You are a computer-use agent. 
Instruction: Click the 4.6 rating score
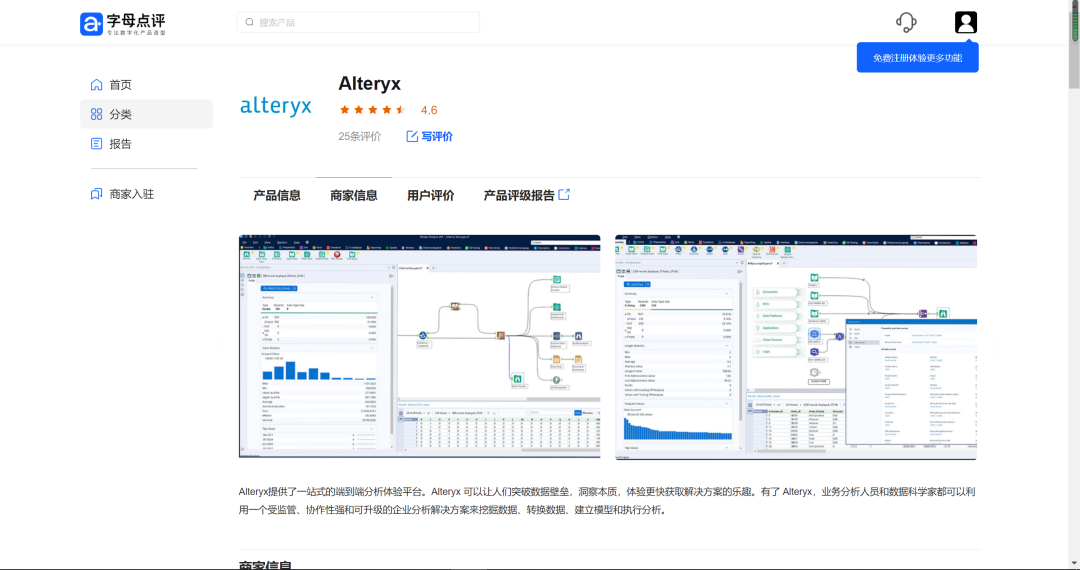coord(429,110)
